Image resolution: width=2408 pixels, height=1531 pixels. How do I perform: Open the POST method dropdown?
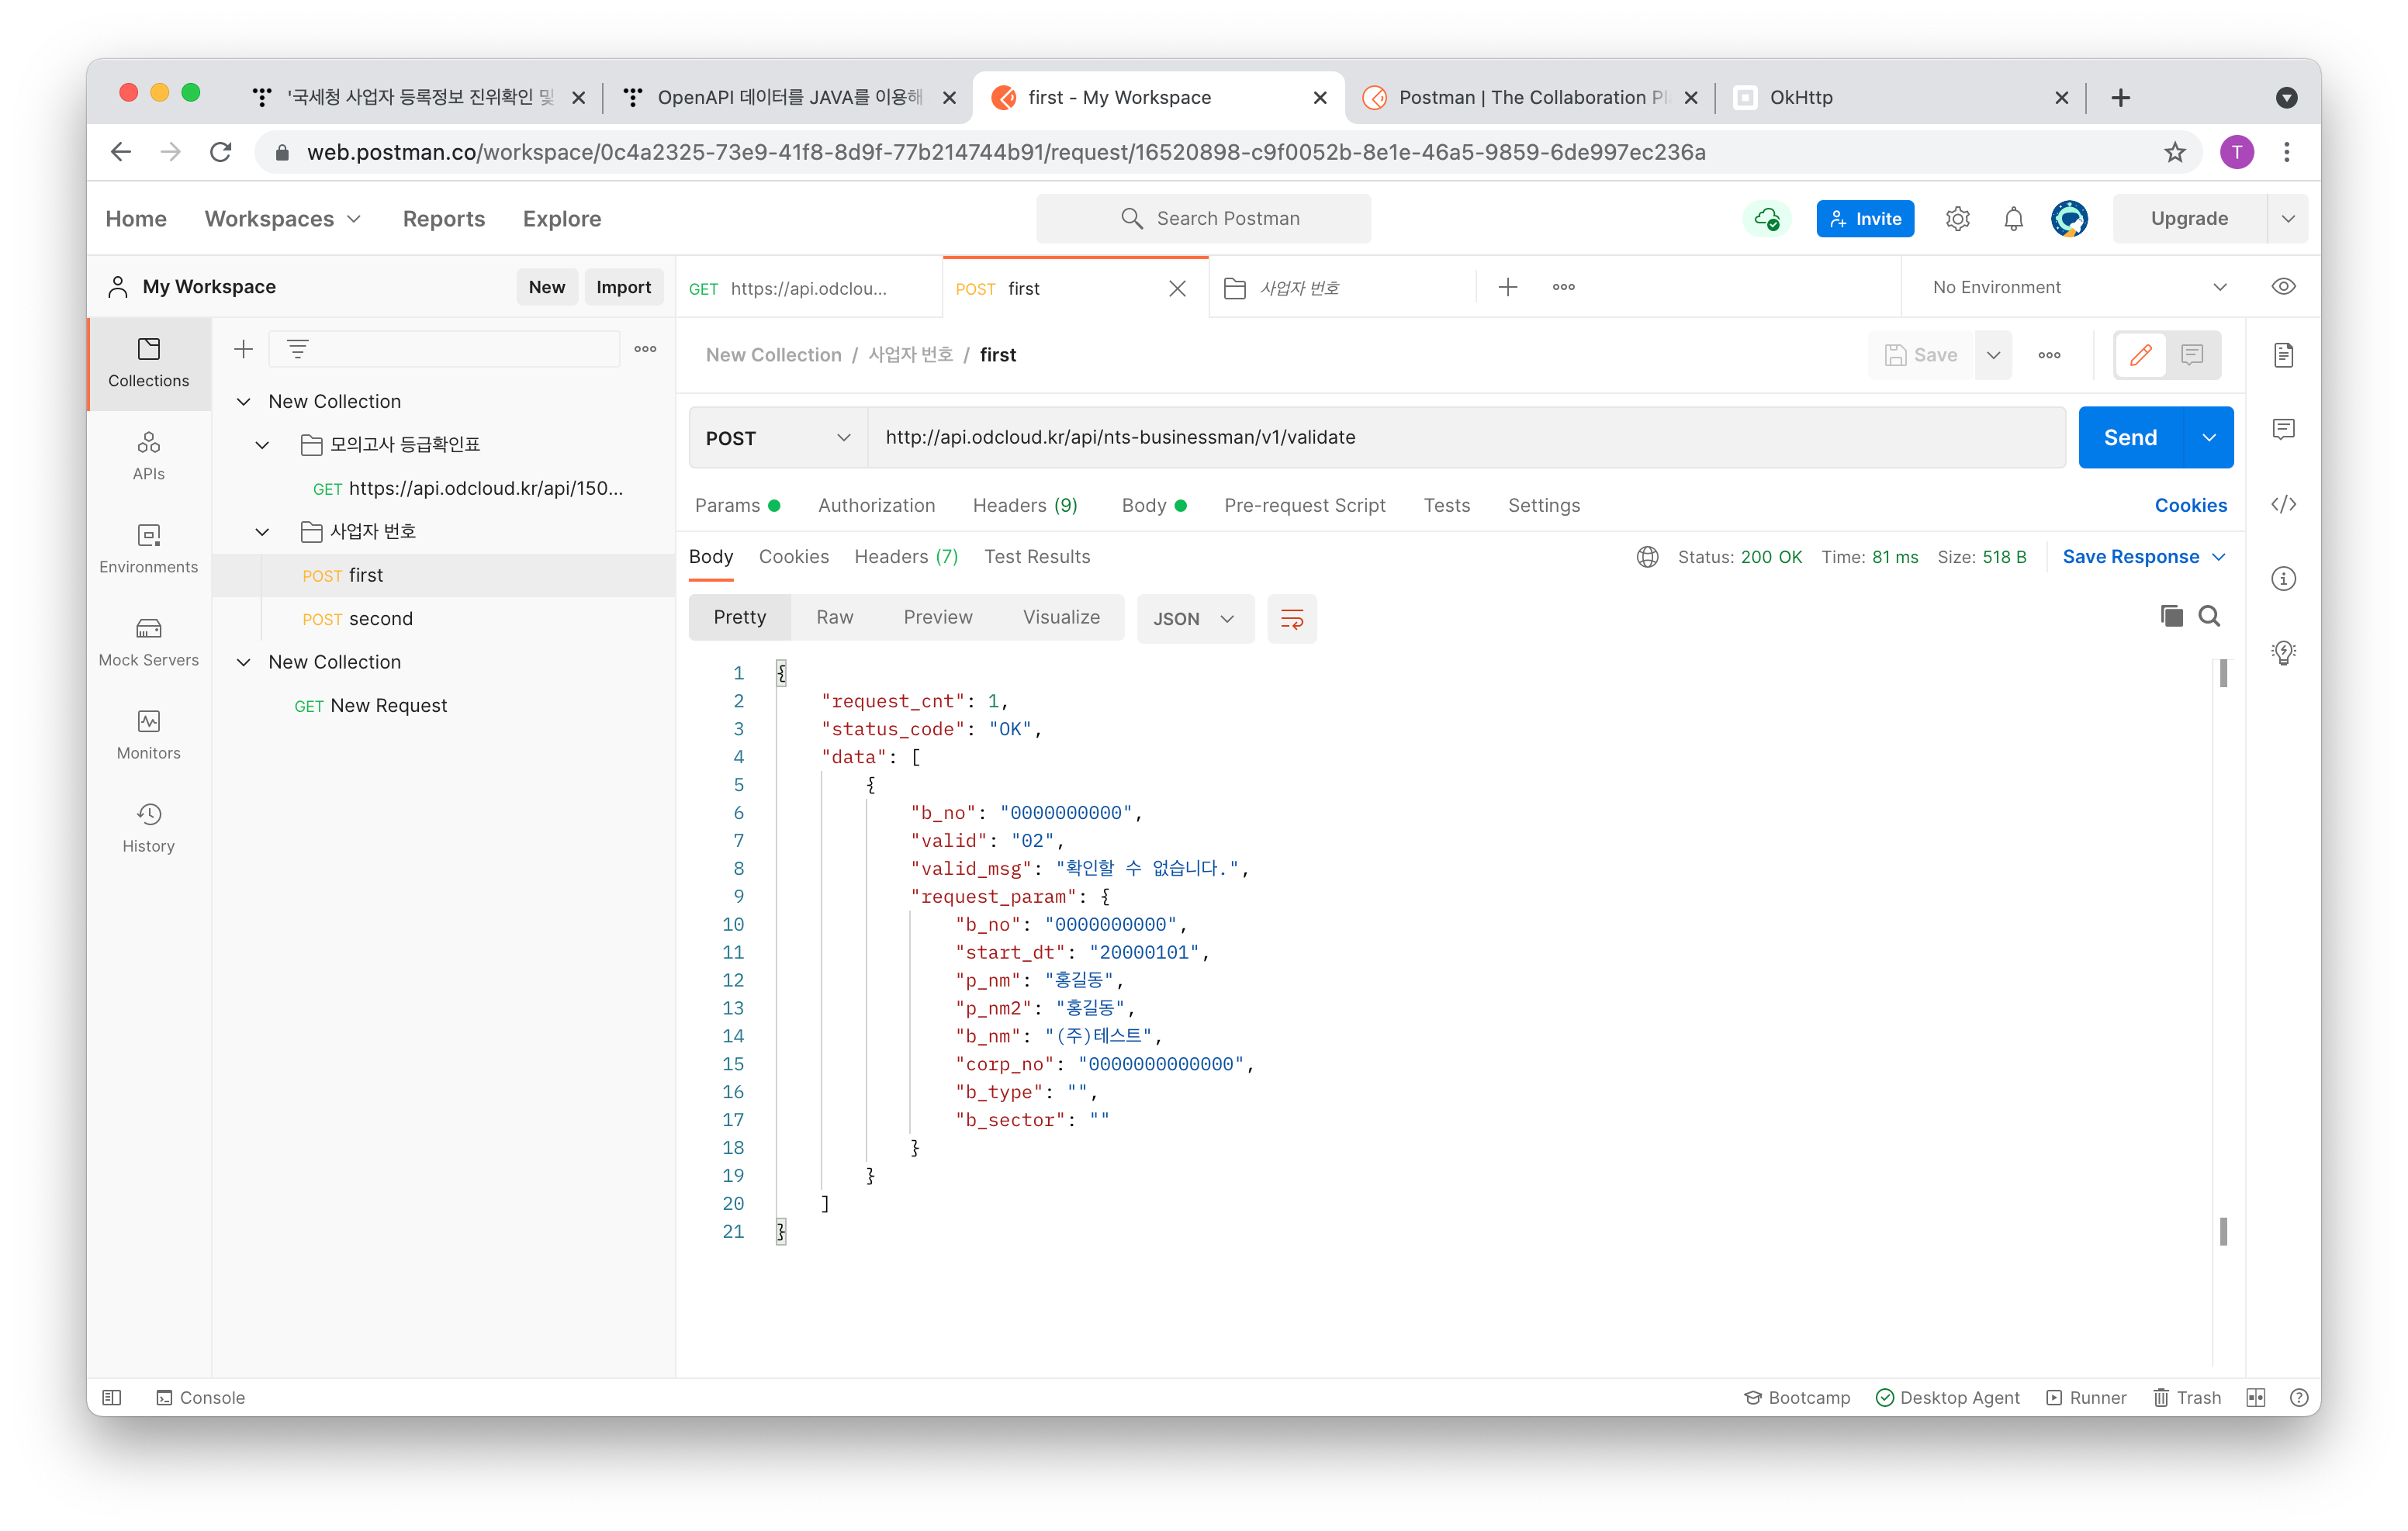[777, 438]
